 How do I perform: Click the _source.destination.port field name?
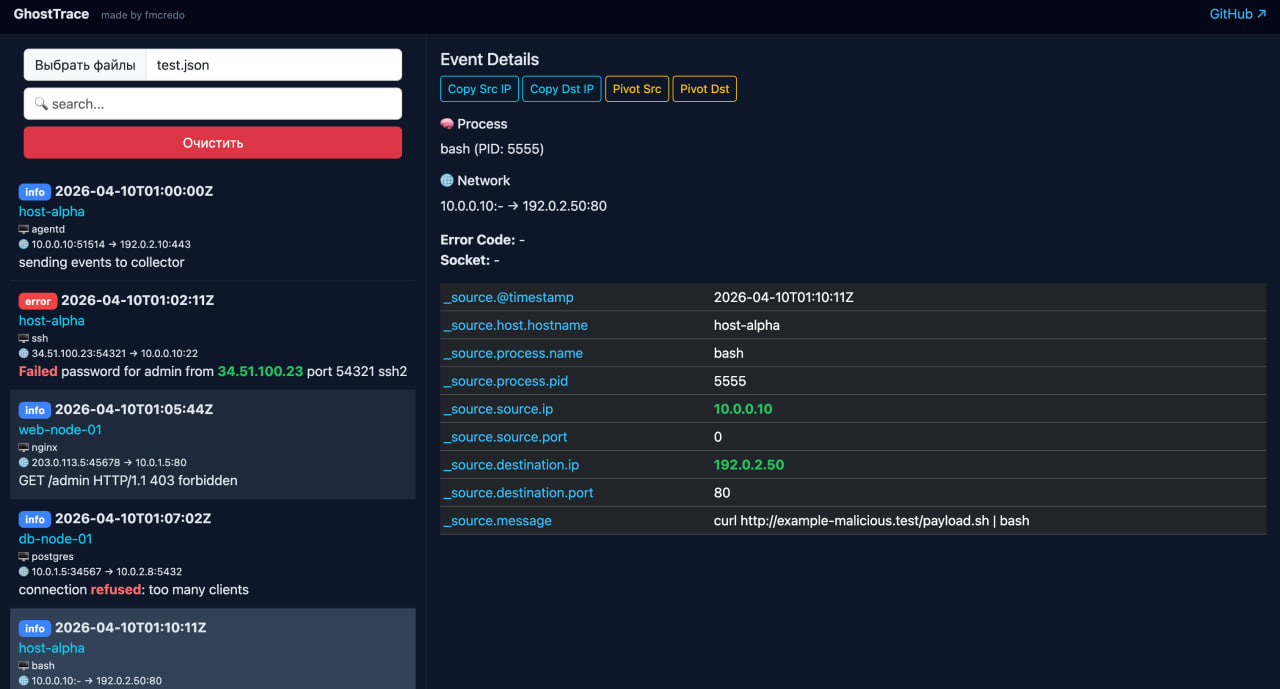point(519,493)
